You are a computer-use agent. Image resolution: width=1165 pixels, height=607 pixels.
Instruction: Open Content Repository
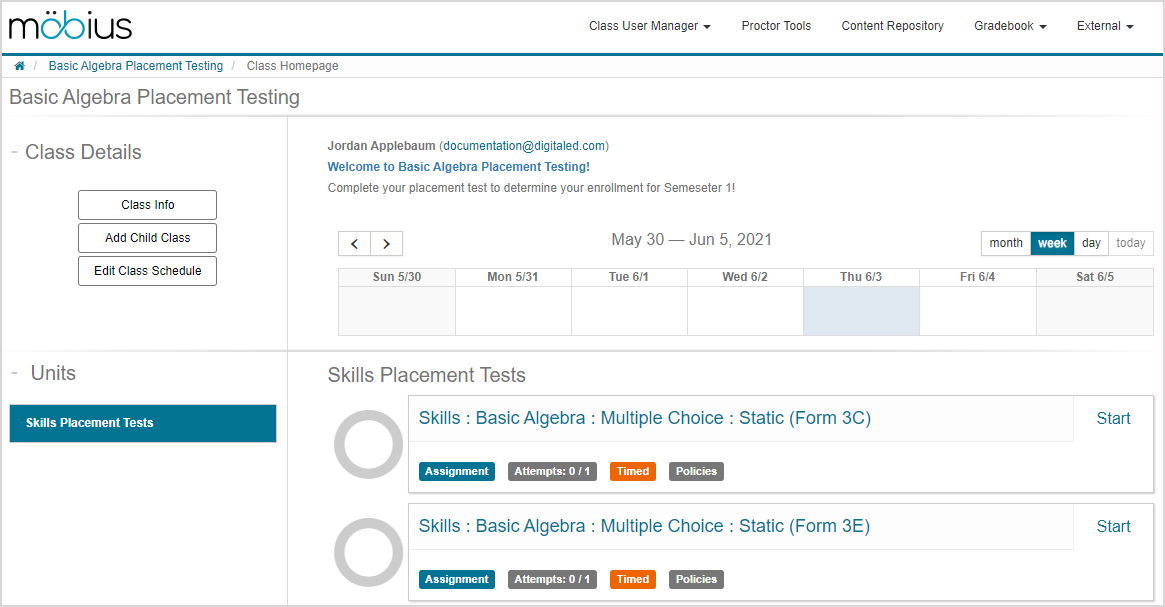click(x=892, y=26)
